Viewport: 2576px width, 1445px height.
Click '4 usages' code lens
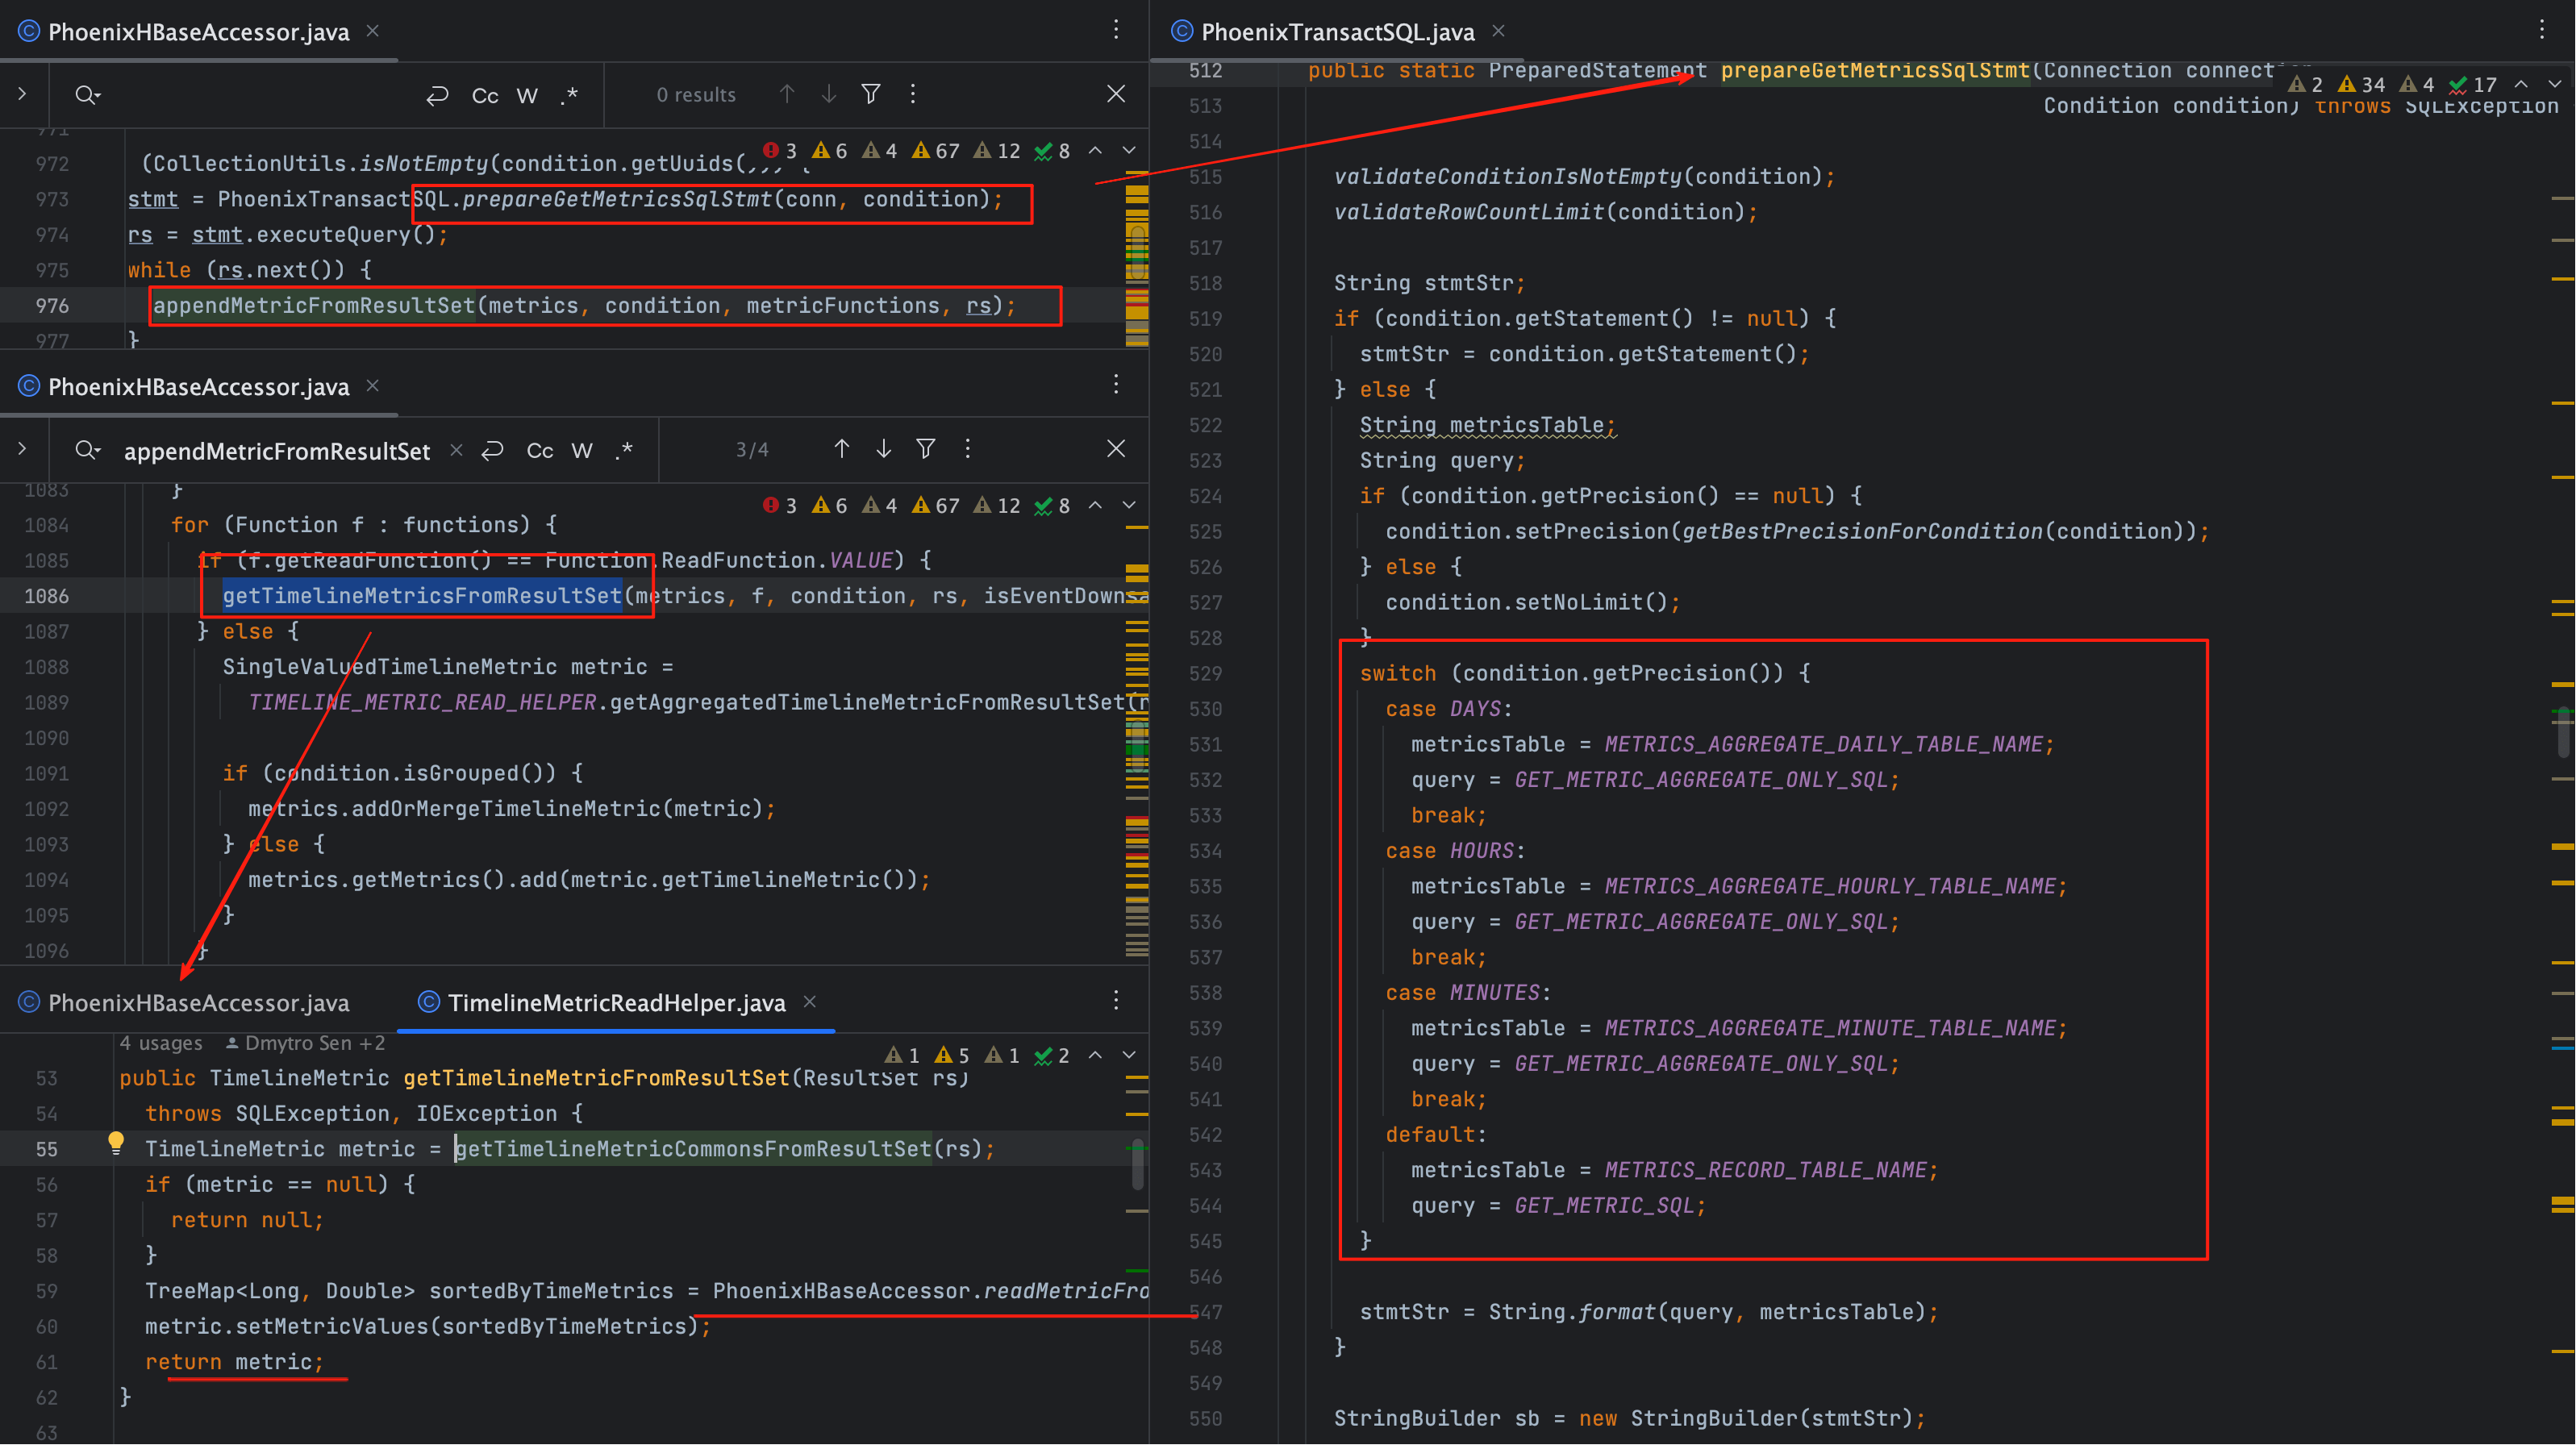160,1043
